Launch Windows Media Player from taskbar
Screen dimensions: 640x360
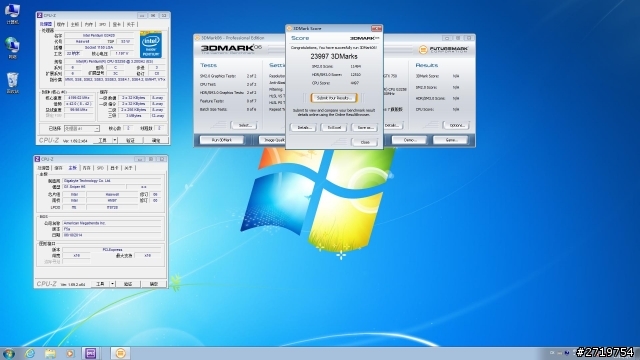tap(70, 353)
